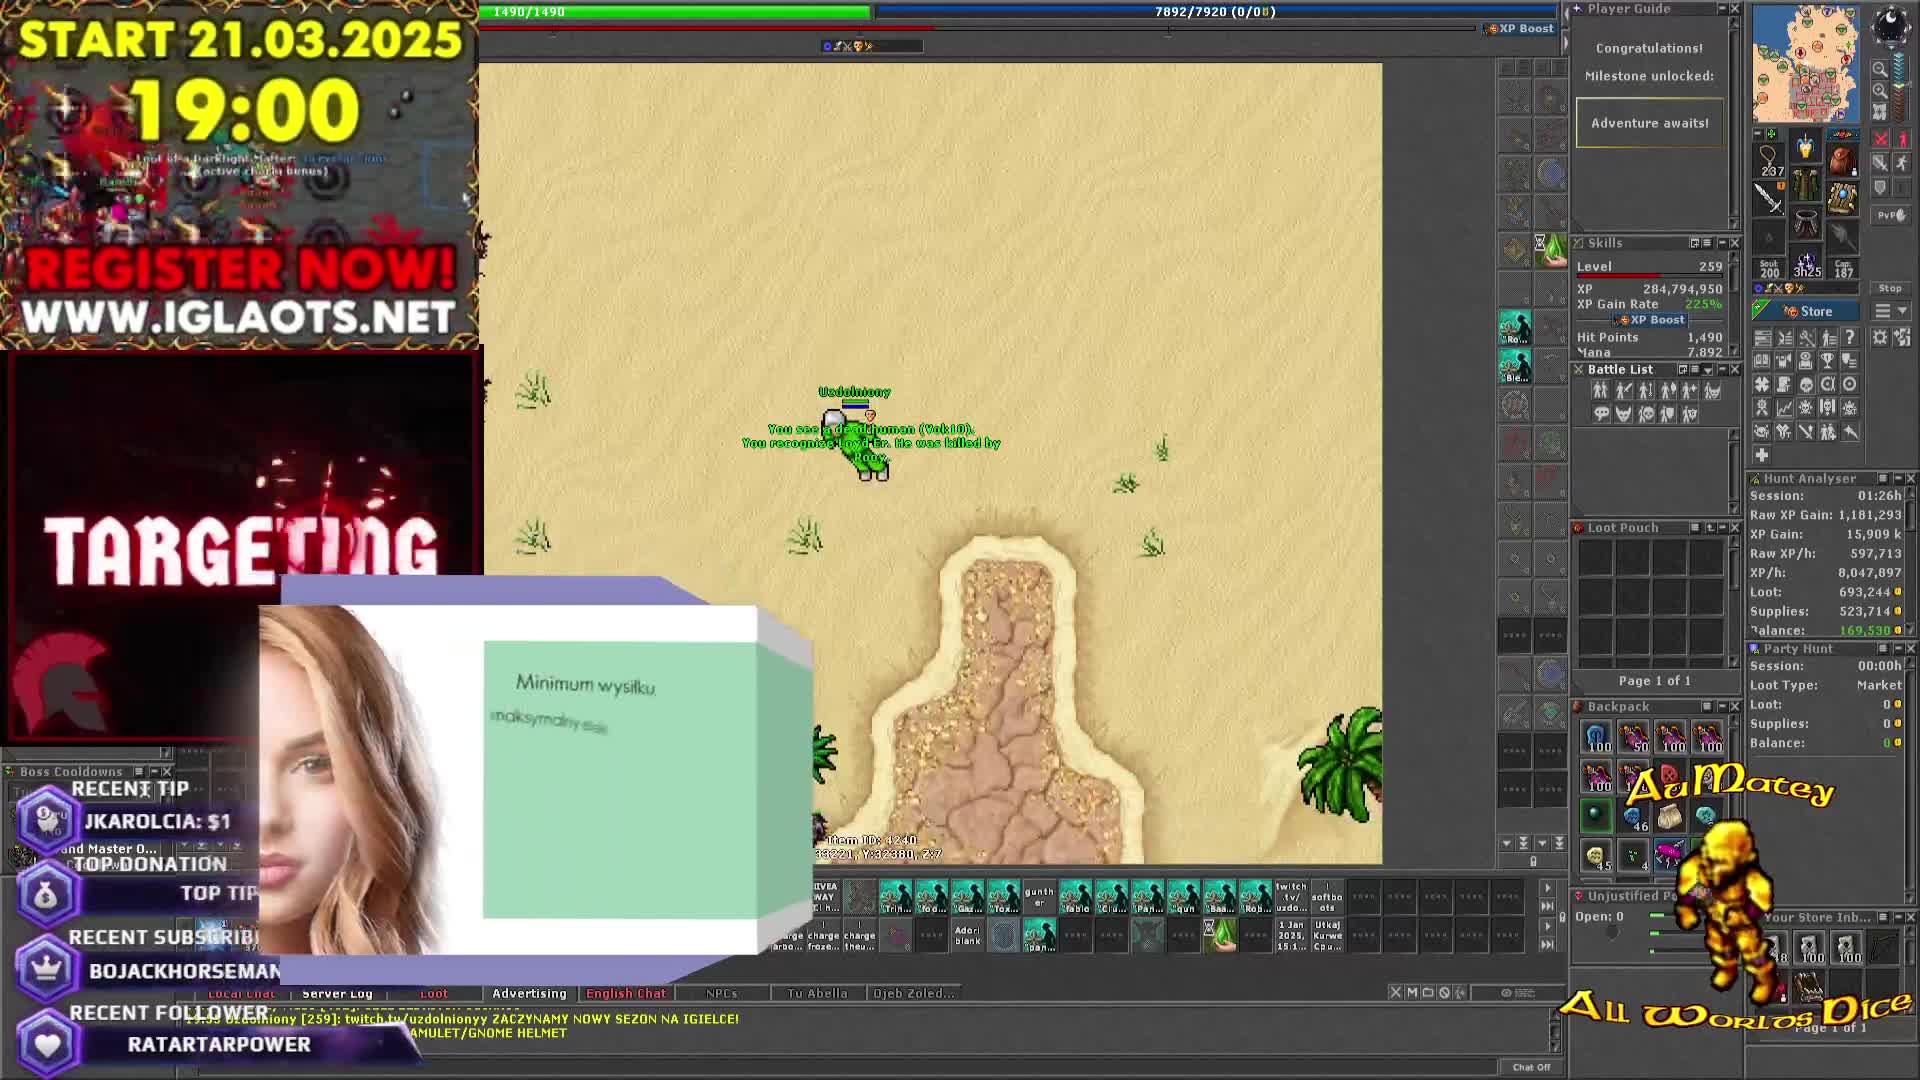The image size is (1920, 1080).
Task: Open the skull icon widget
Action: tap(1806, 384)
